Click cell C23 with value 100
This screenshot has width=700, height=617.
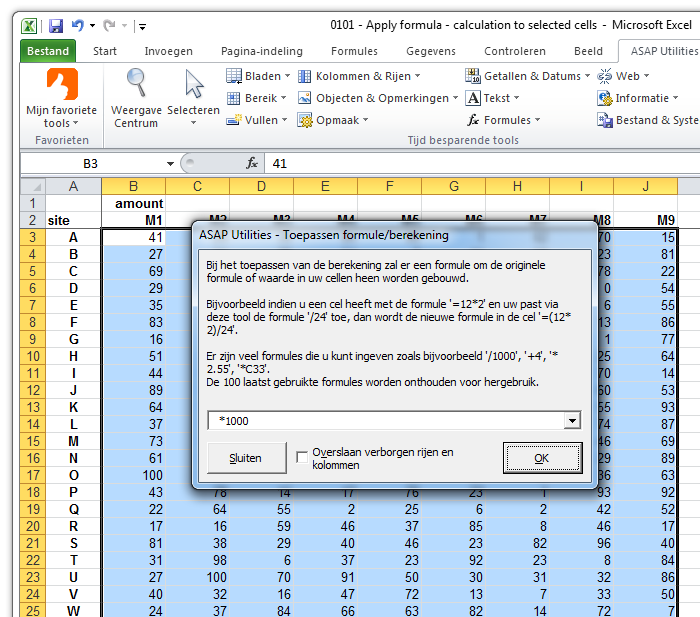tap(197, 577)
